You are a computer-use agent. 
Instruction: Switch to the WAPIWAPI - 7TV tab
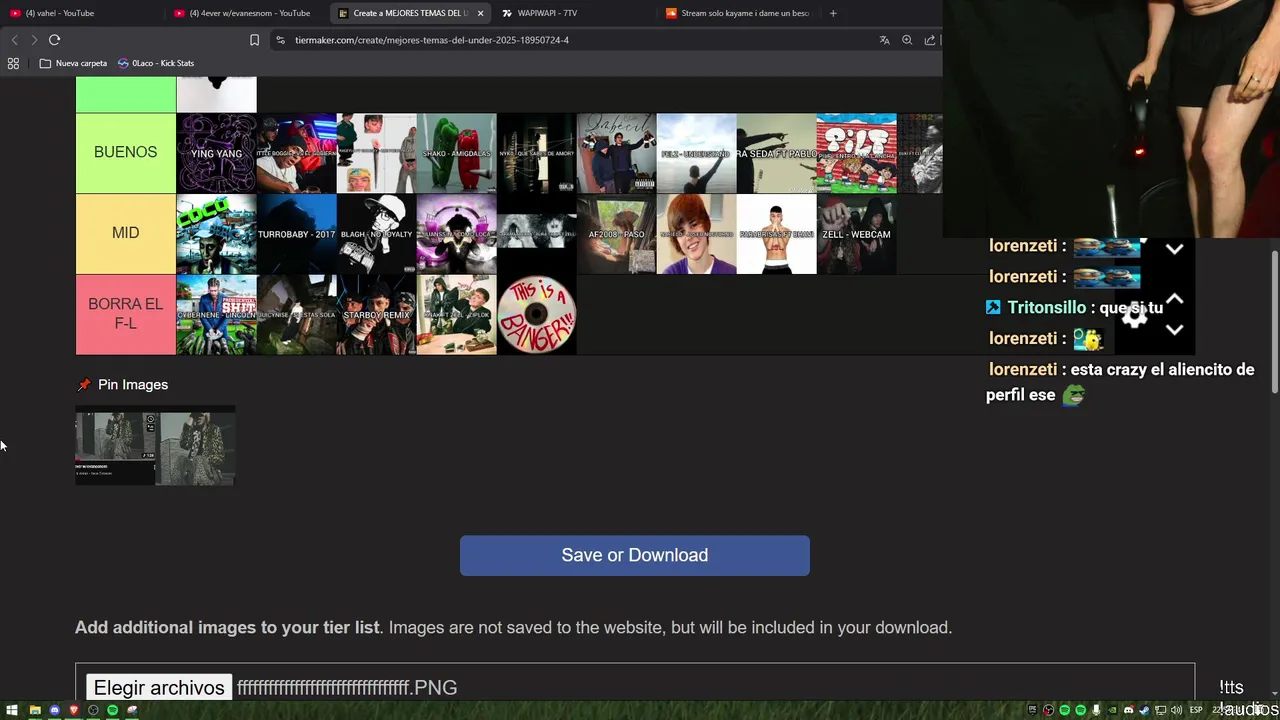(573, 13)
